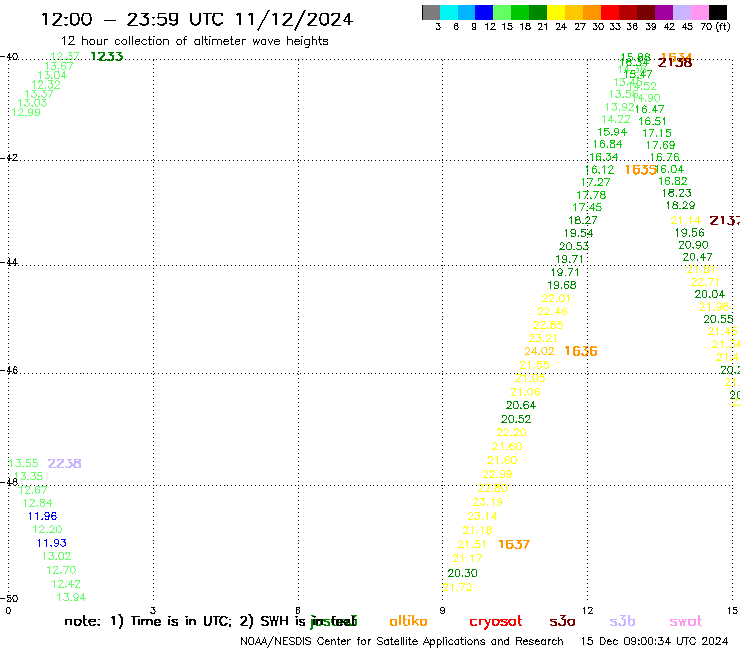Click the wave height value '13.02'
Viewport: 740px width, 650px height.
tap(57, 557)
